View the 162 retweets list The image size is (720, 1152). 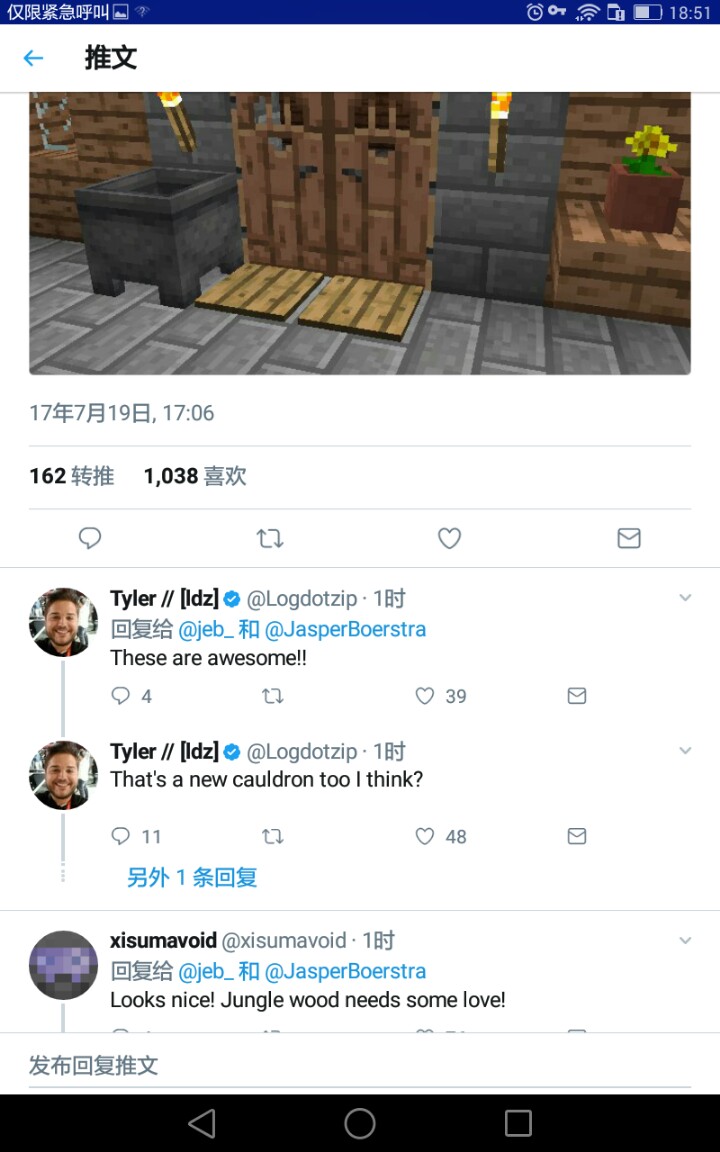point(71,476)
